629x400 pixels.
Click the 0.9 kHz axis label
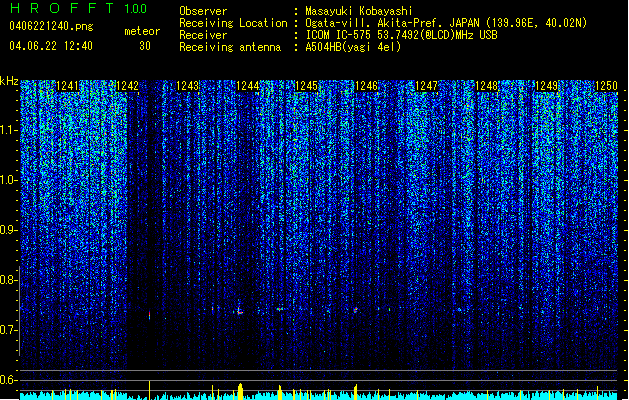tap(8, 230)
